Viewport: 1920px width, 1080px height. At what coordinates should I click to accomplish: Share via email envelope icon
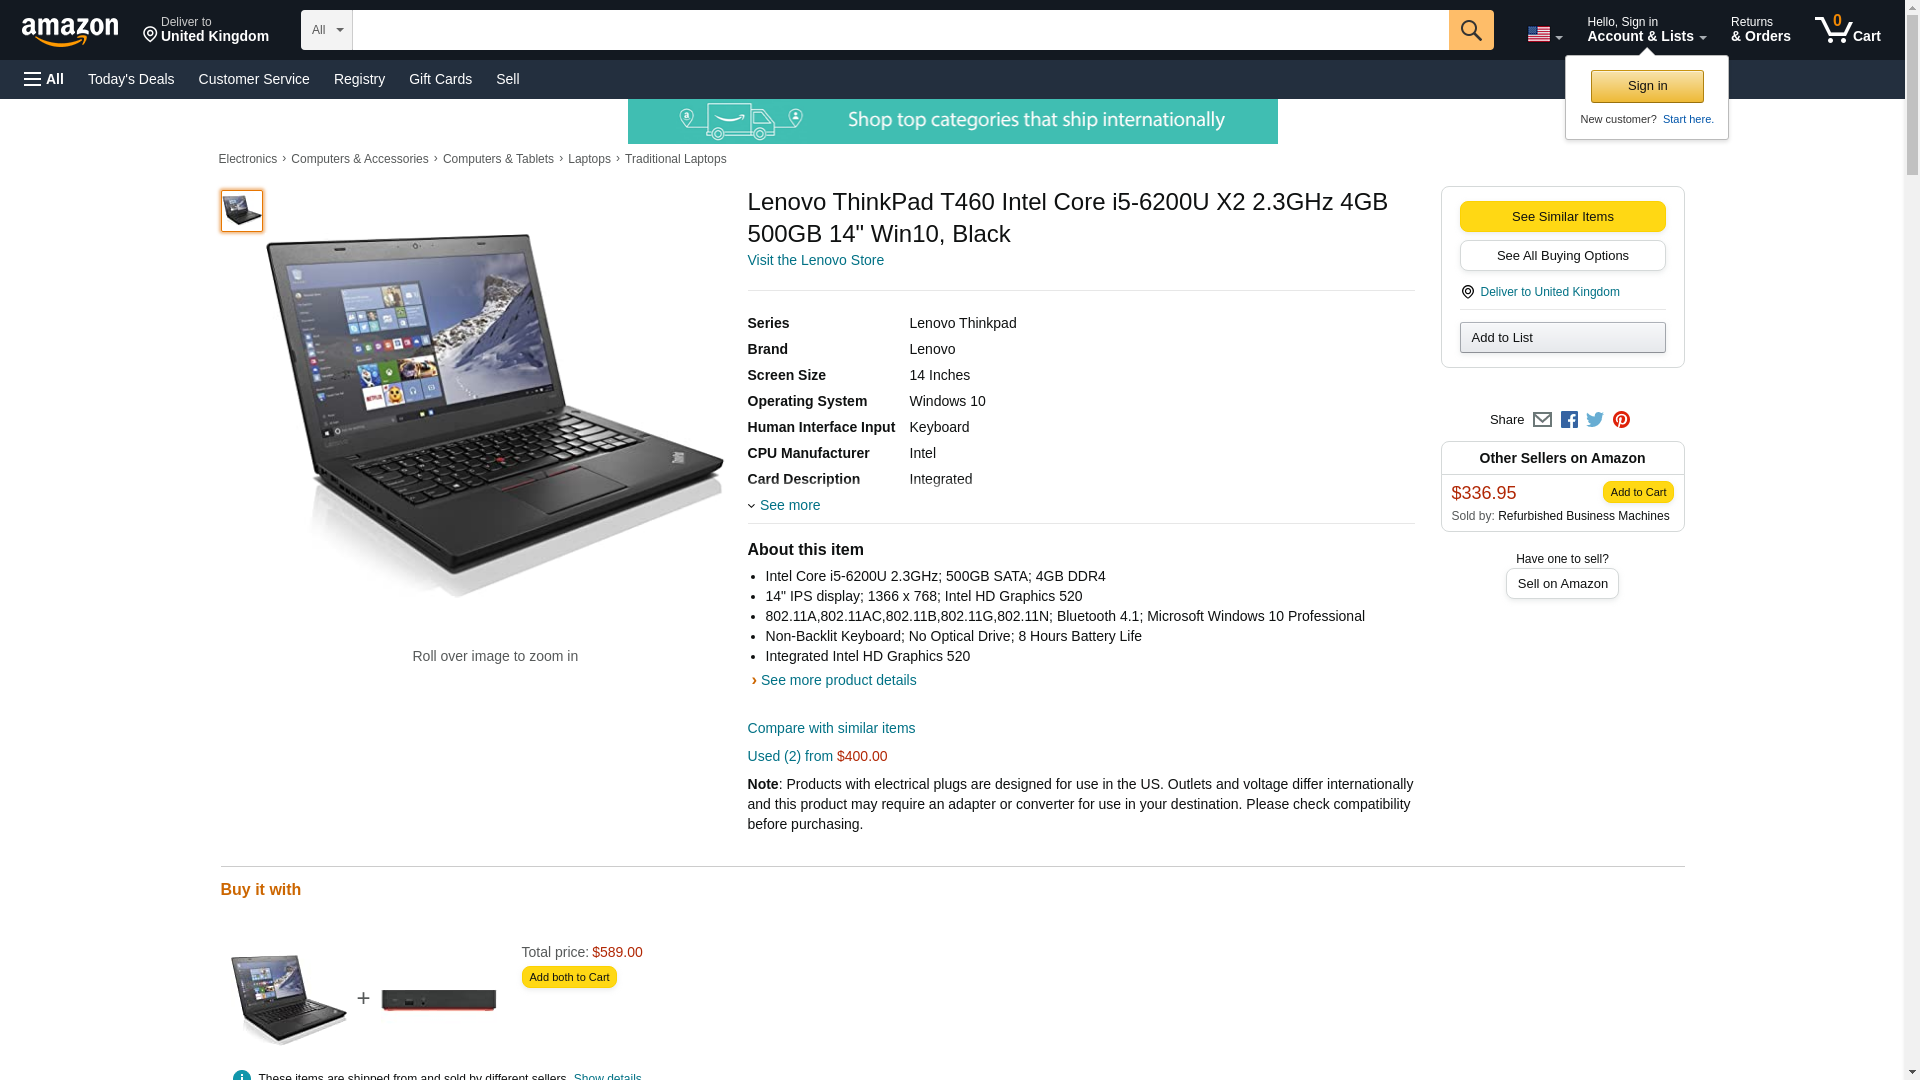pos(1542,420)
